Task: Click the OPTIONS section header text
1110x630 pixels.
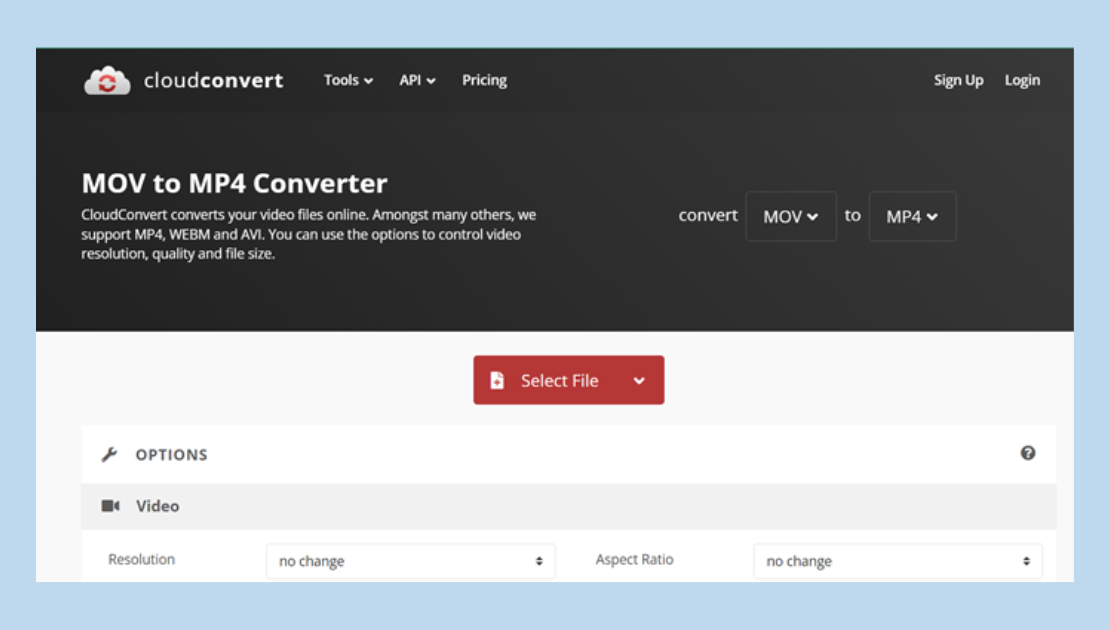Action: click(171, 455)
